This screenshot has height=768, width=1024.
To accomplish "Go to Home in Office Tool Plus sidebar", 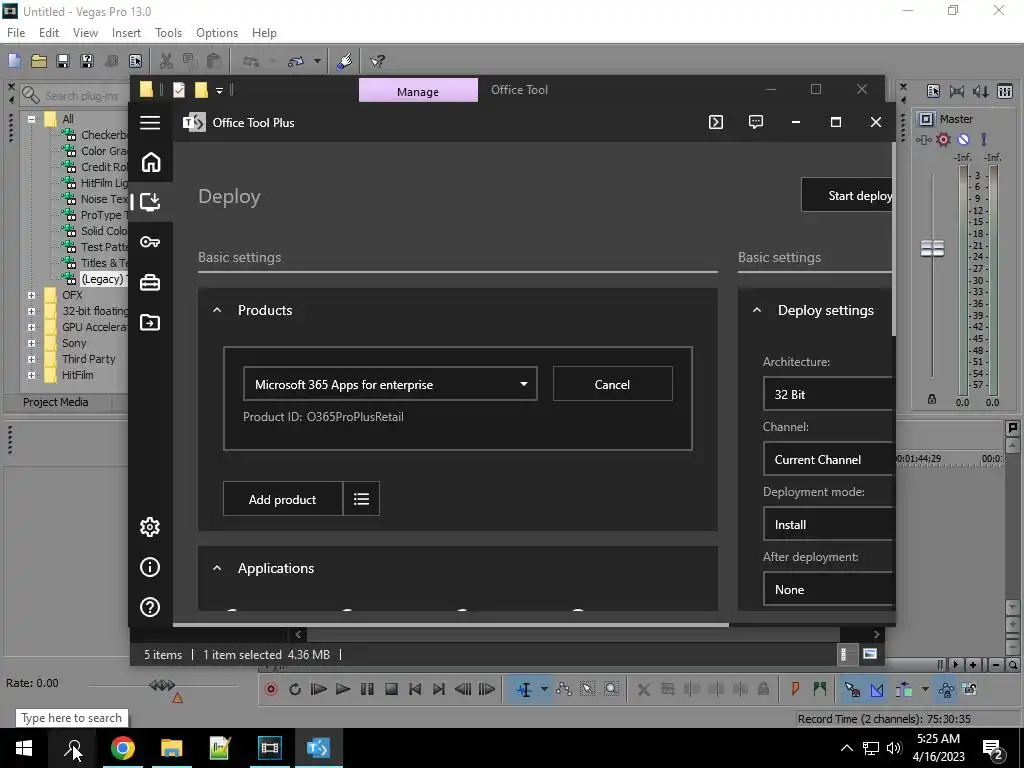I will [x=151, y=162].
